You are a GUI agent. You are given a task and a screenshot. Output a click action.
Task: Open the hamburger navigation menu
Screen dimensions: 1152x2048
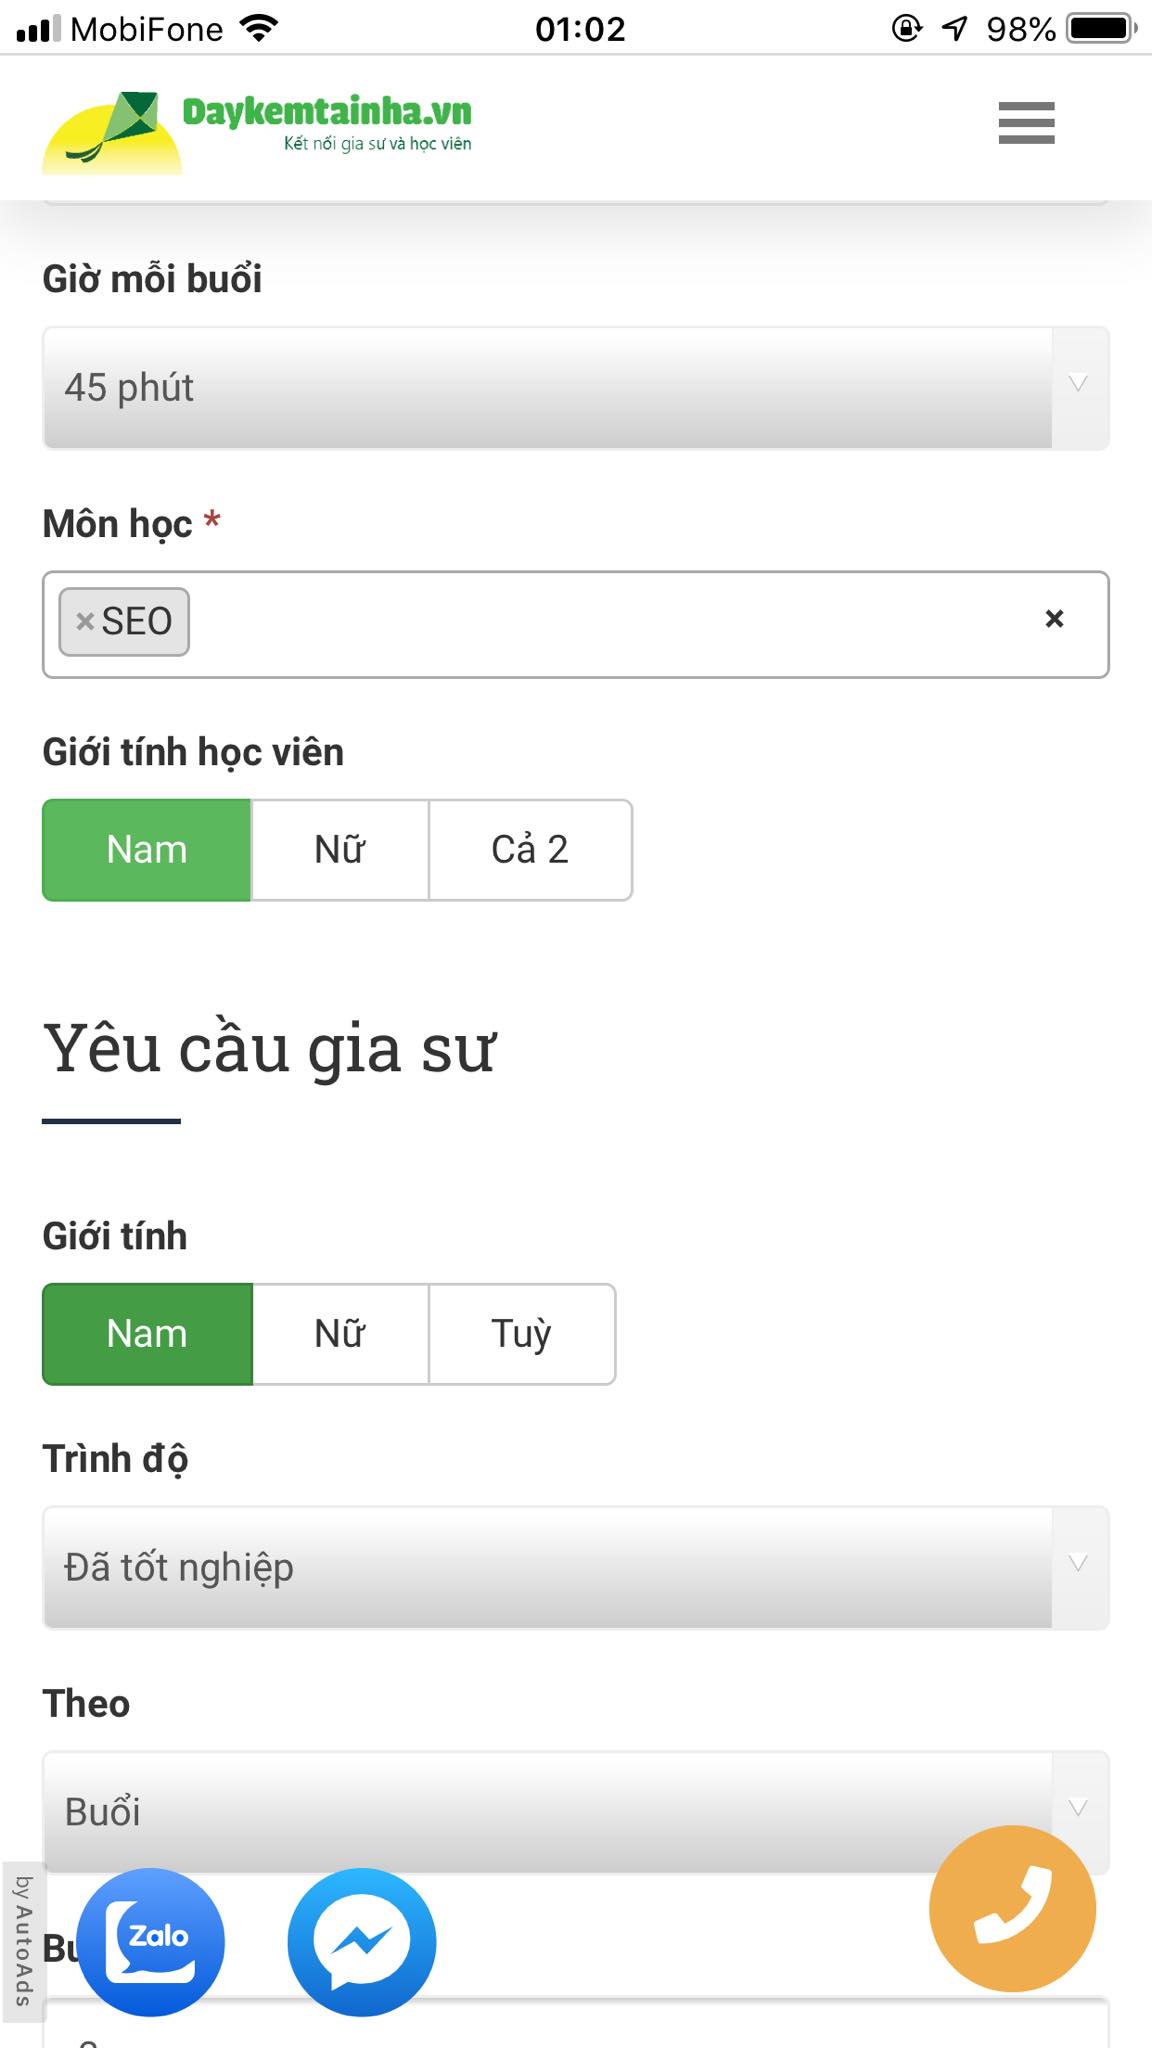(x=1025, y=125)
